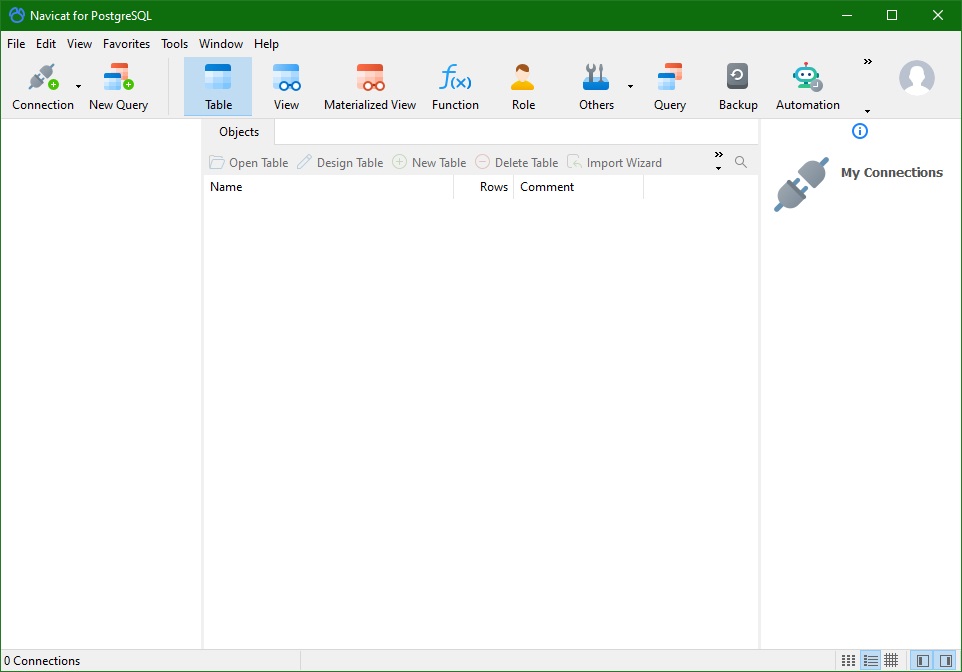Switch to list view in the status bar
Viewport: 962px width, 672px height.
pyautogui.click(x=870, y=660)
